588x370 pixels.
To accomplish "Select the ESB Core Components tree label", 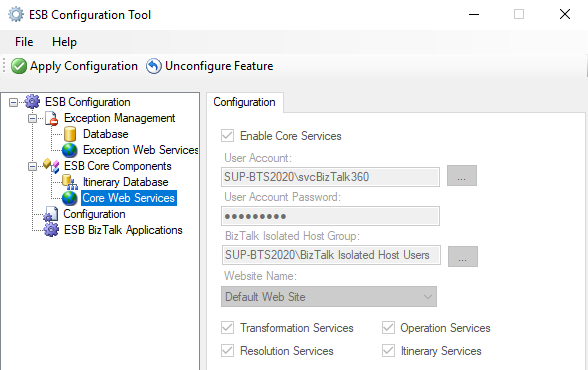I will click(x=118, y=166).
